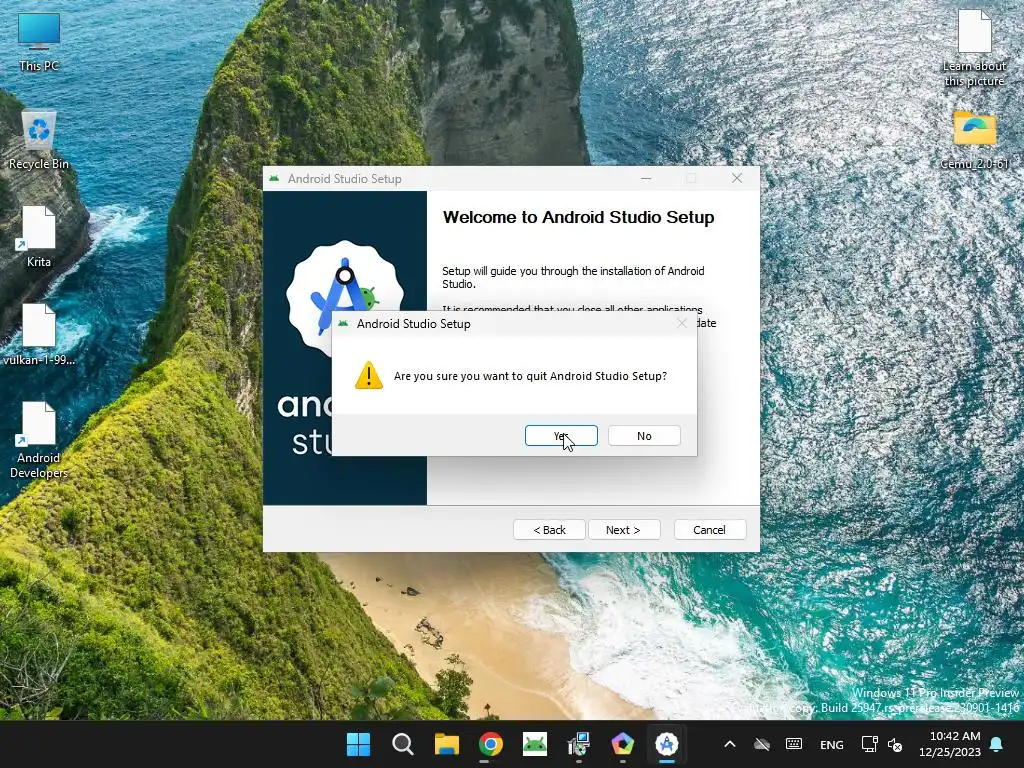
Task: Open the Windows Start menu
Action: (x=358, y=744)
